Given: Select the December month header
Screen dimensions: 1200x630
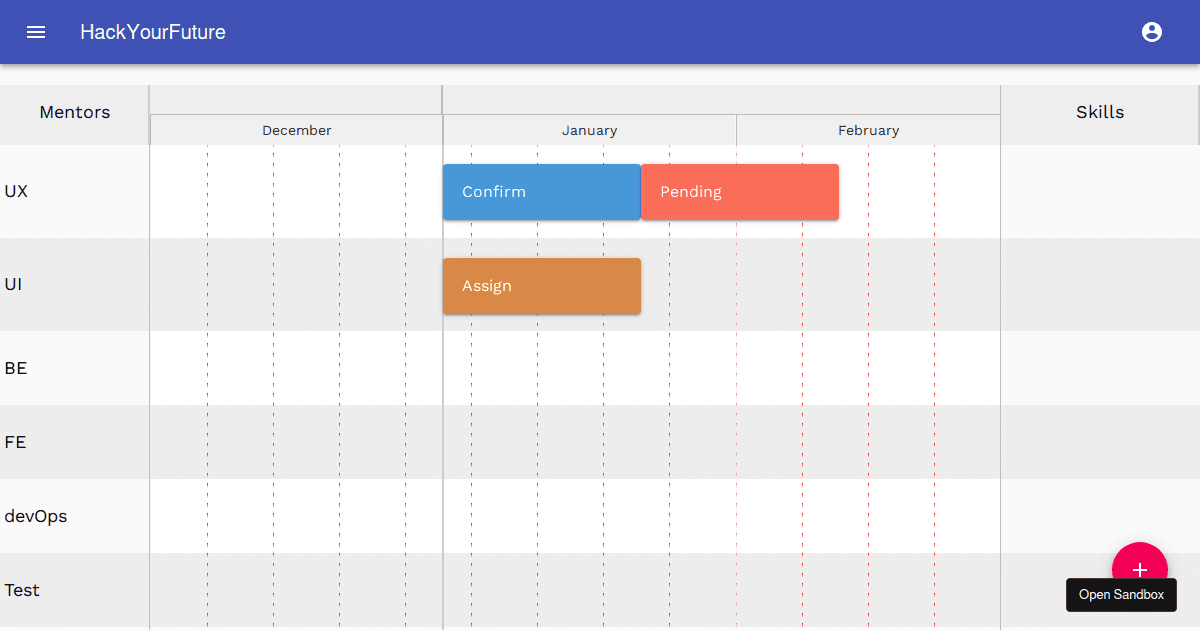Looking at the screenshot, I should pyautogui.click(x=297, y=130).
